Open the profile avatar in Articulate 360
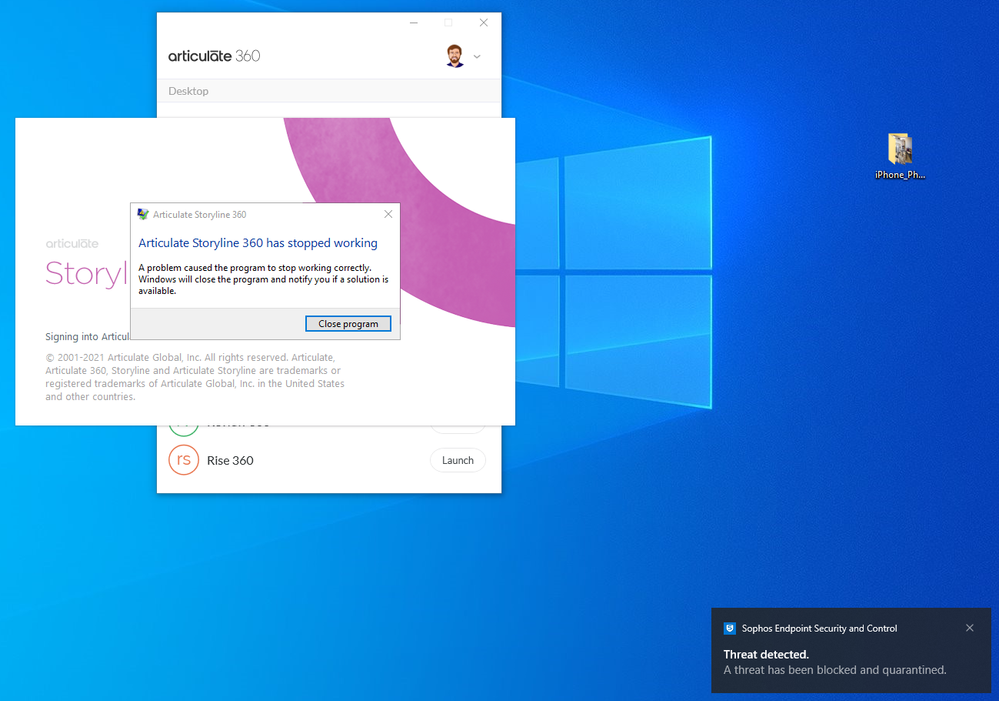This screenshot has height=701, width=999. coord(454,56)
